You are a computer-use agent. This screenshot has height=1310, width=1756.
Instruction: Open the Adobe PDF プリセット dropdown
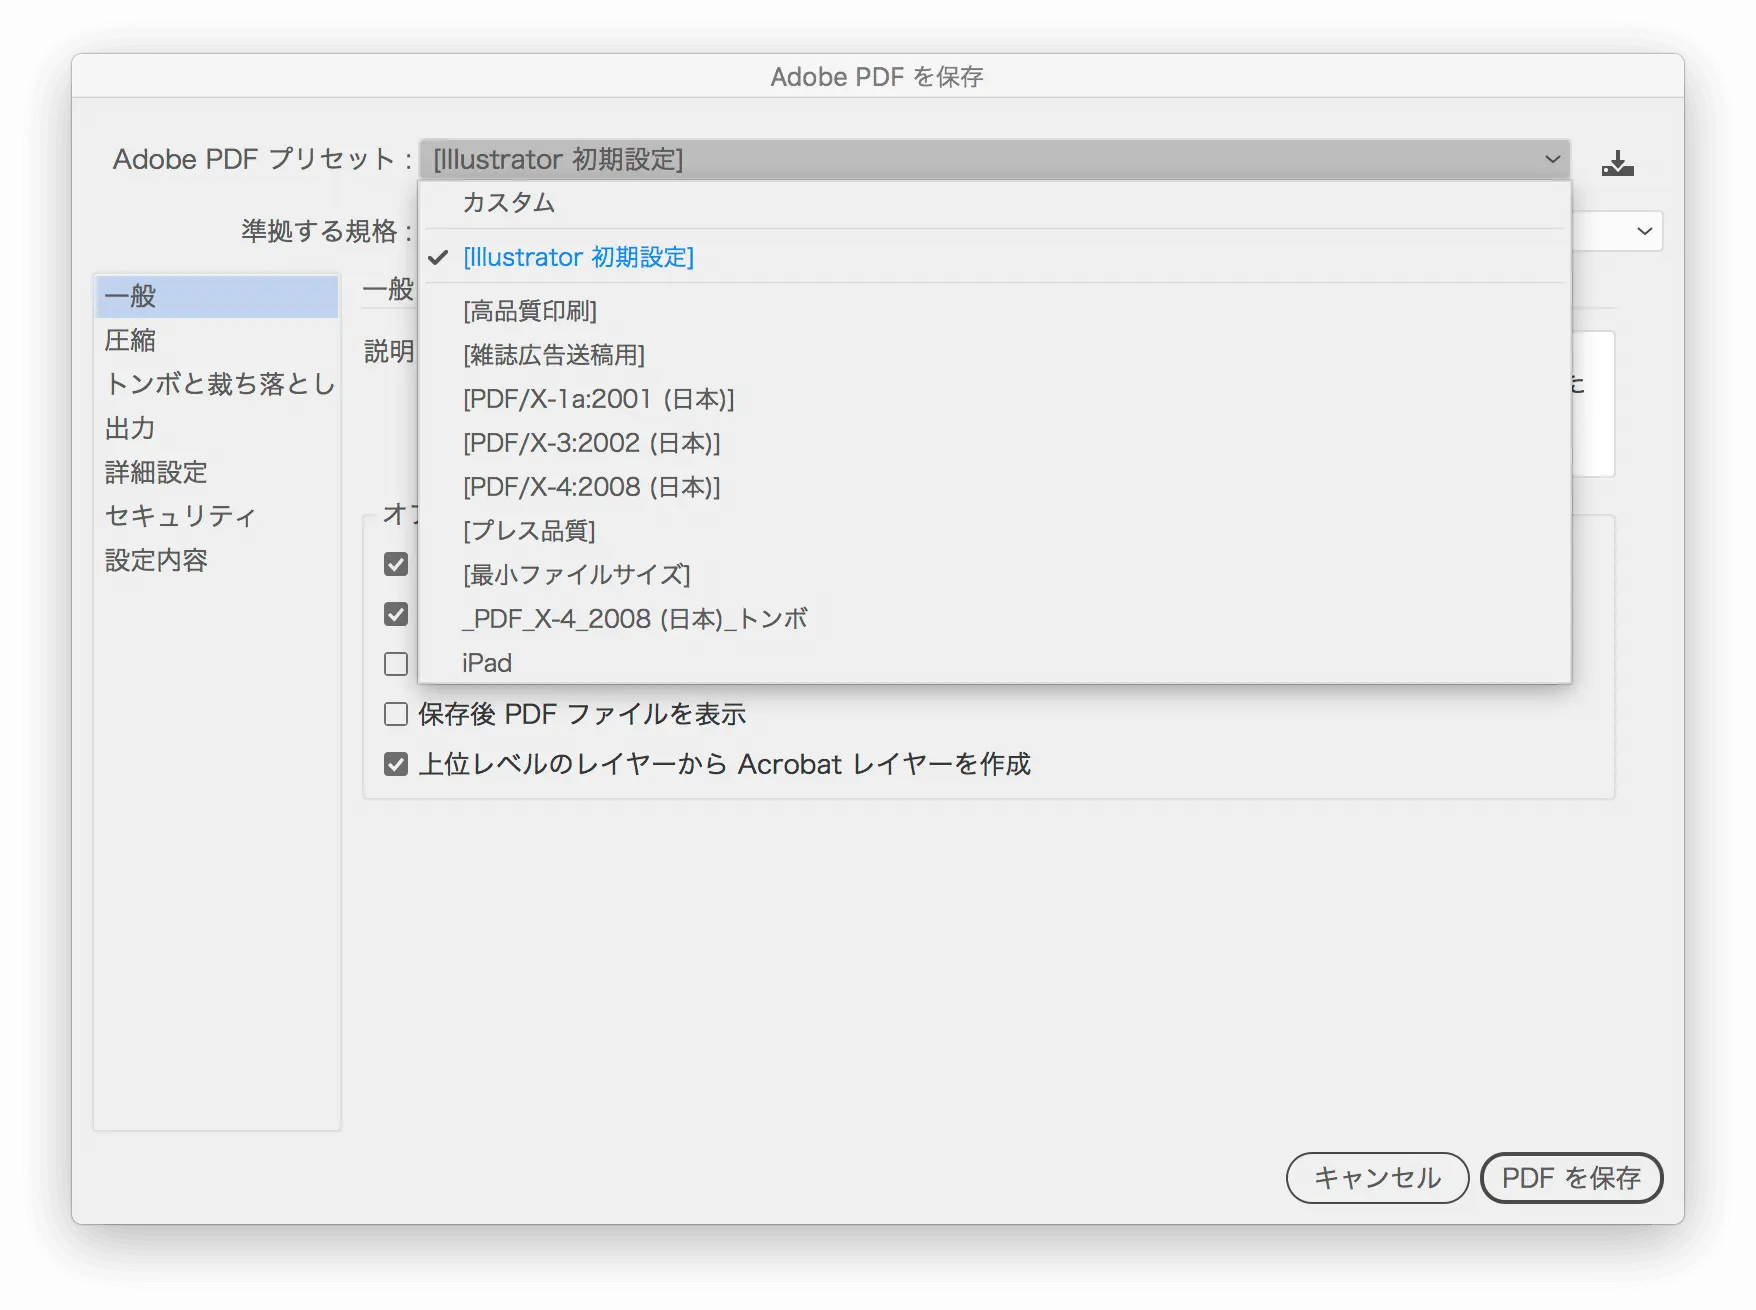(995, 159)
